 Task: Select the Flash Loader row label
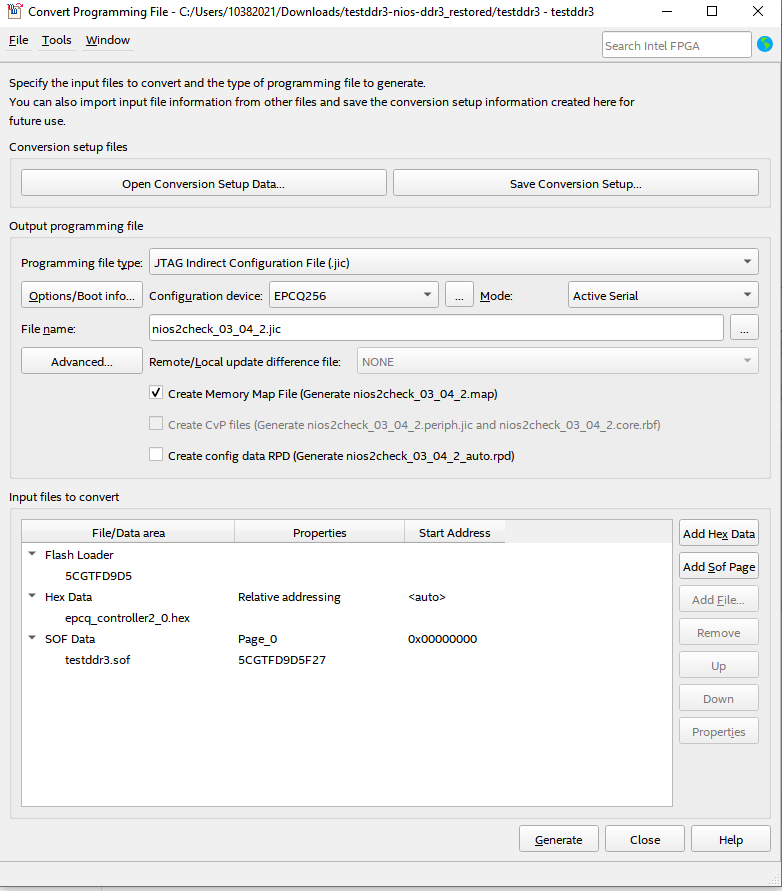pyautogui.click(x=79, y=555)
